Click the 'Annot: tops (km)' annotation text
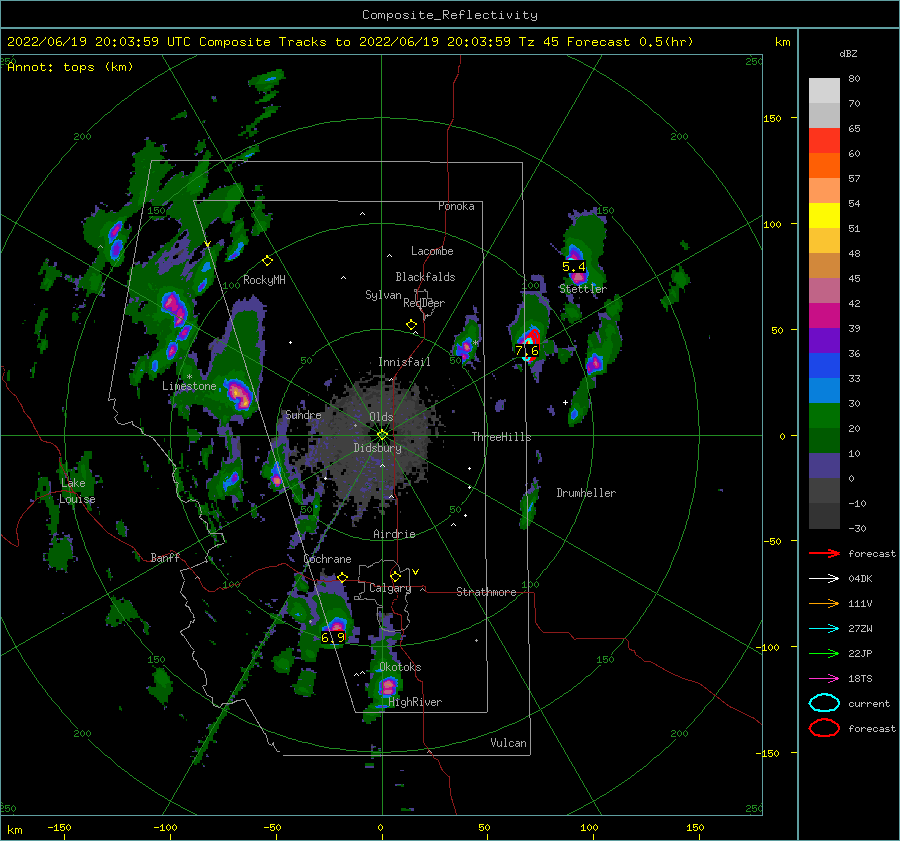The image size is (900, 841). (x=70, y=67)
